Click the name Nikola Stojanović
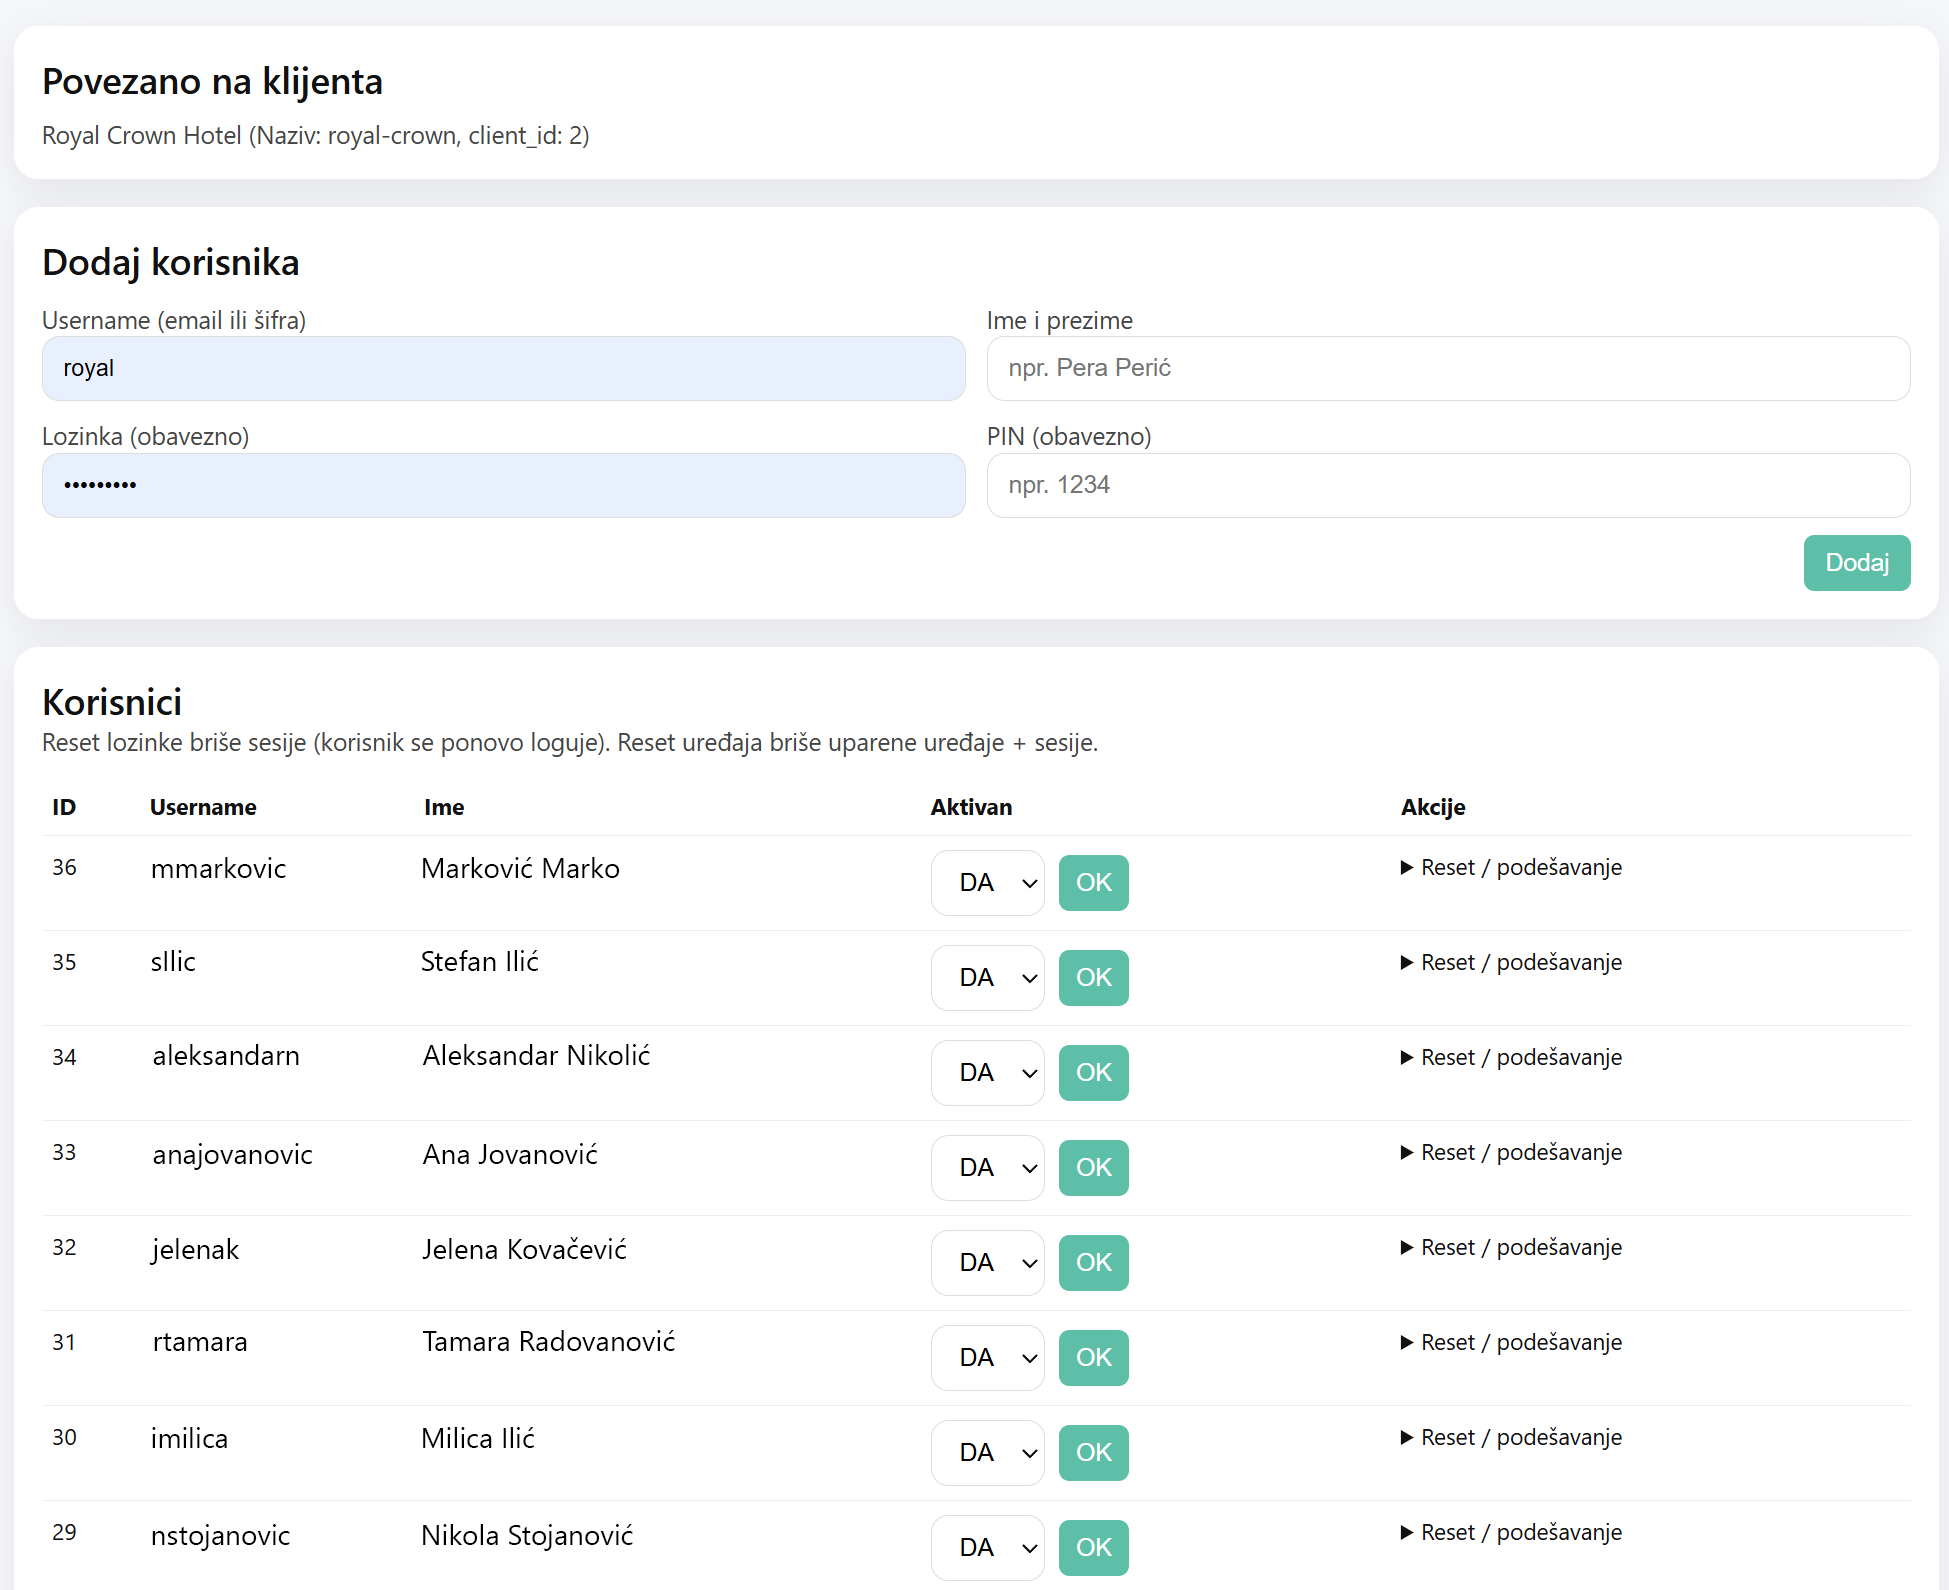Image resolution: width=1949 pixels, height=1590 pixels. click(527, 1536)
